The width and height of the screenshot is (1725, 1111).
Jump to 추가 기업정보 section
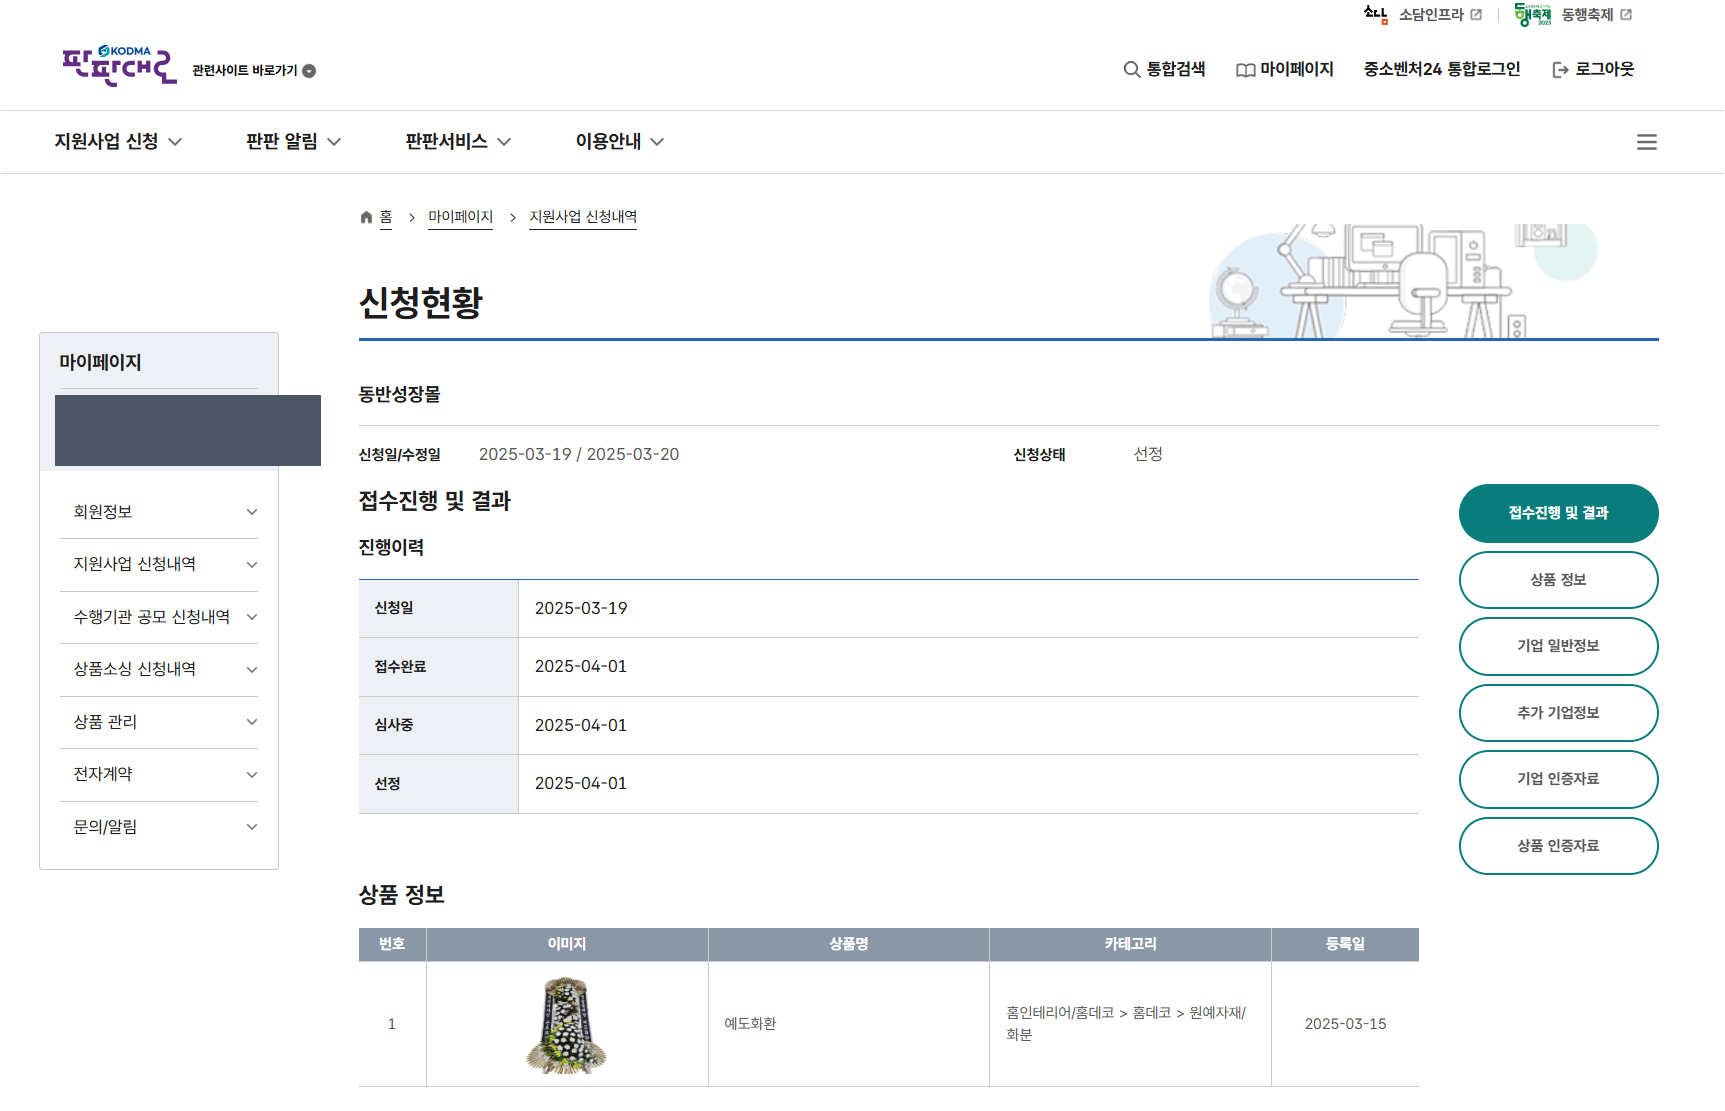pyautogui.click(x=1558, y=713)
